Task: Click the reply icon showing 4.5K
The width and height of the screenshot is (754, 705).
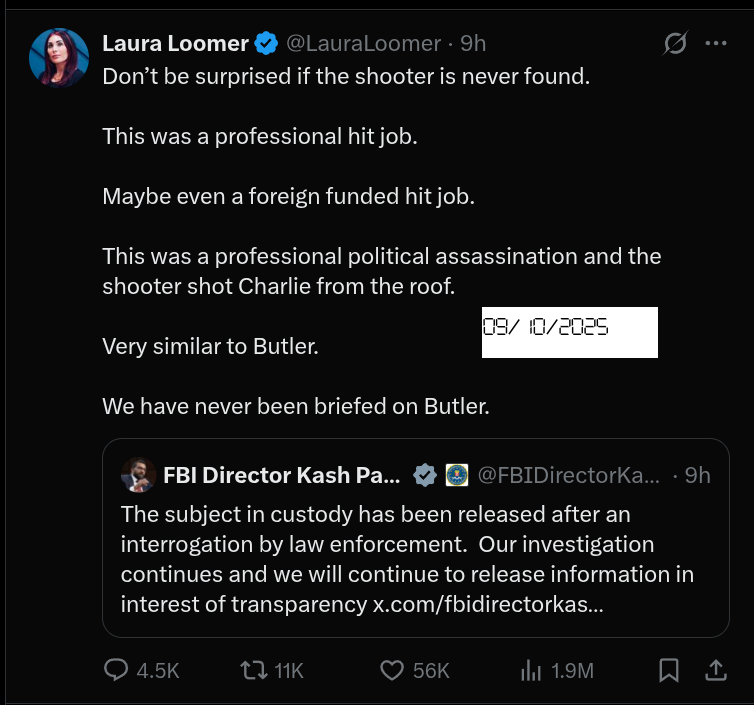Action: (118, 670)
